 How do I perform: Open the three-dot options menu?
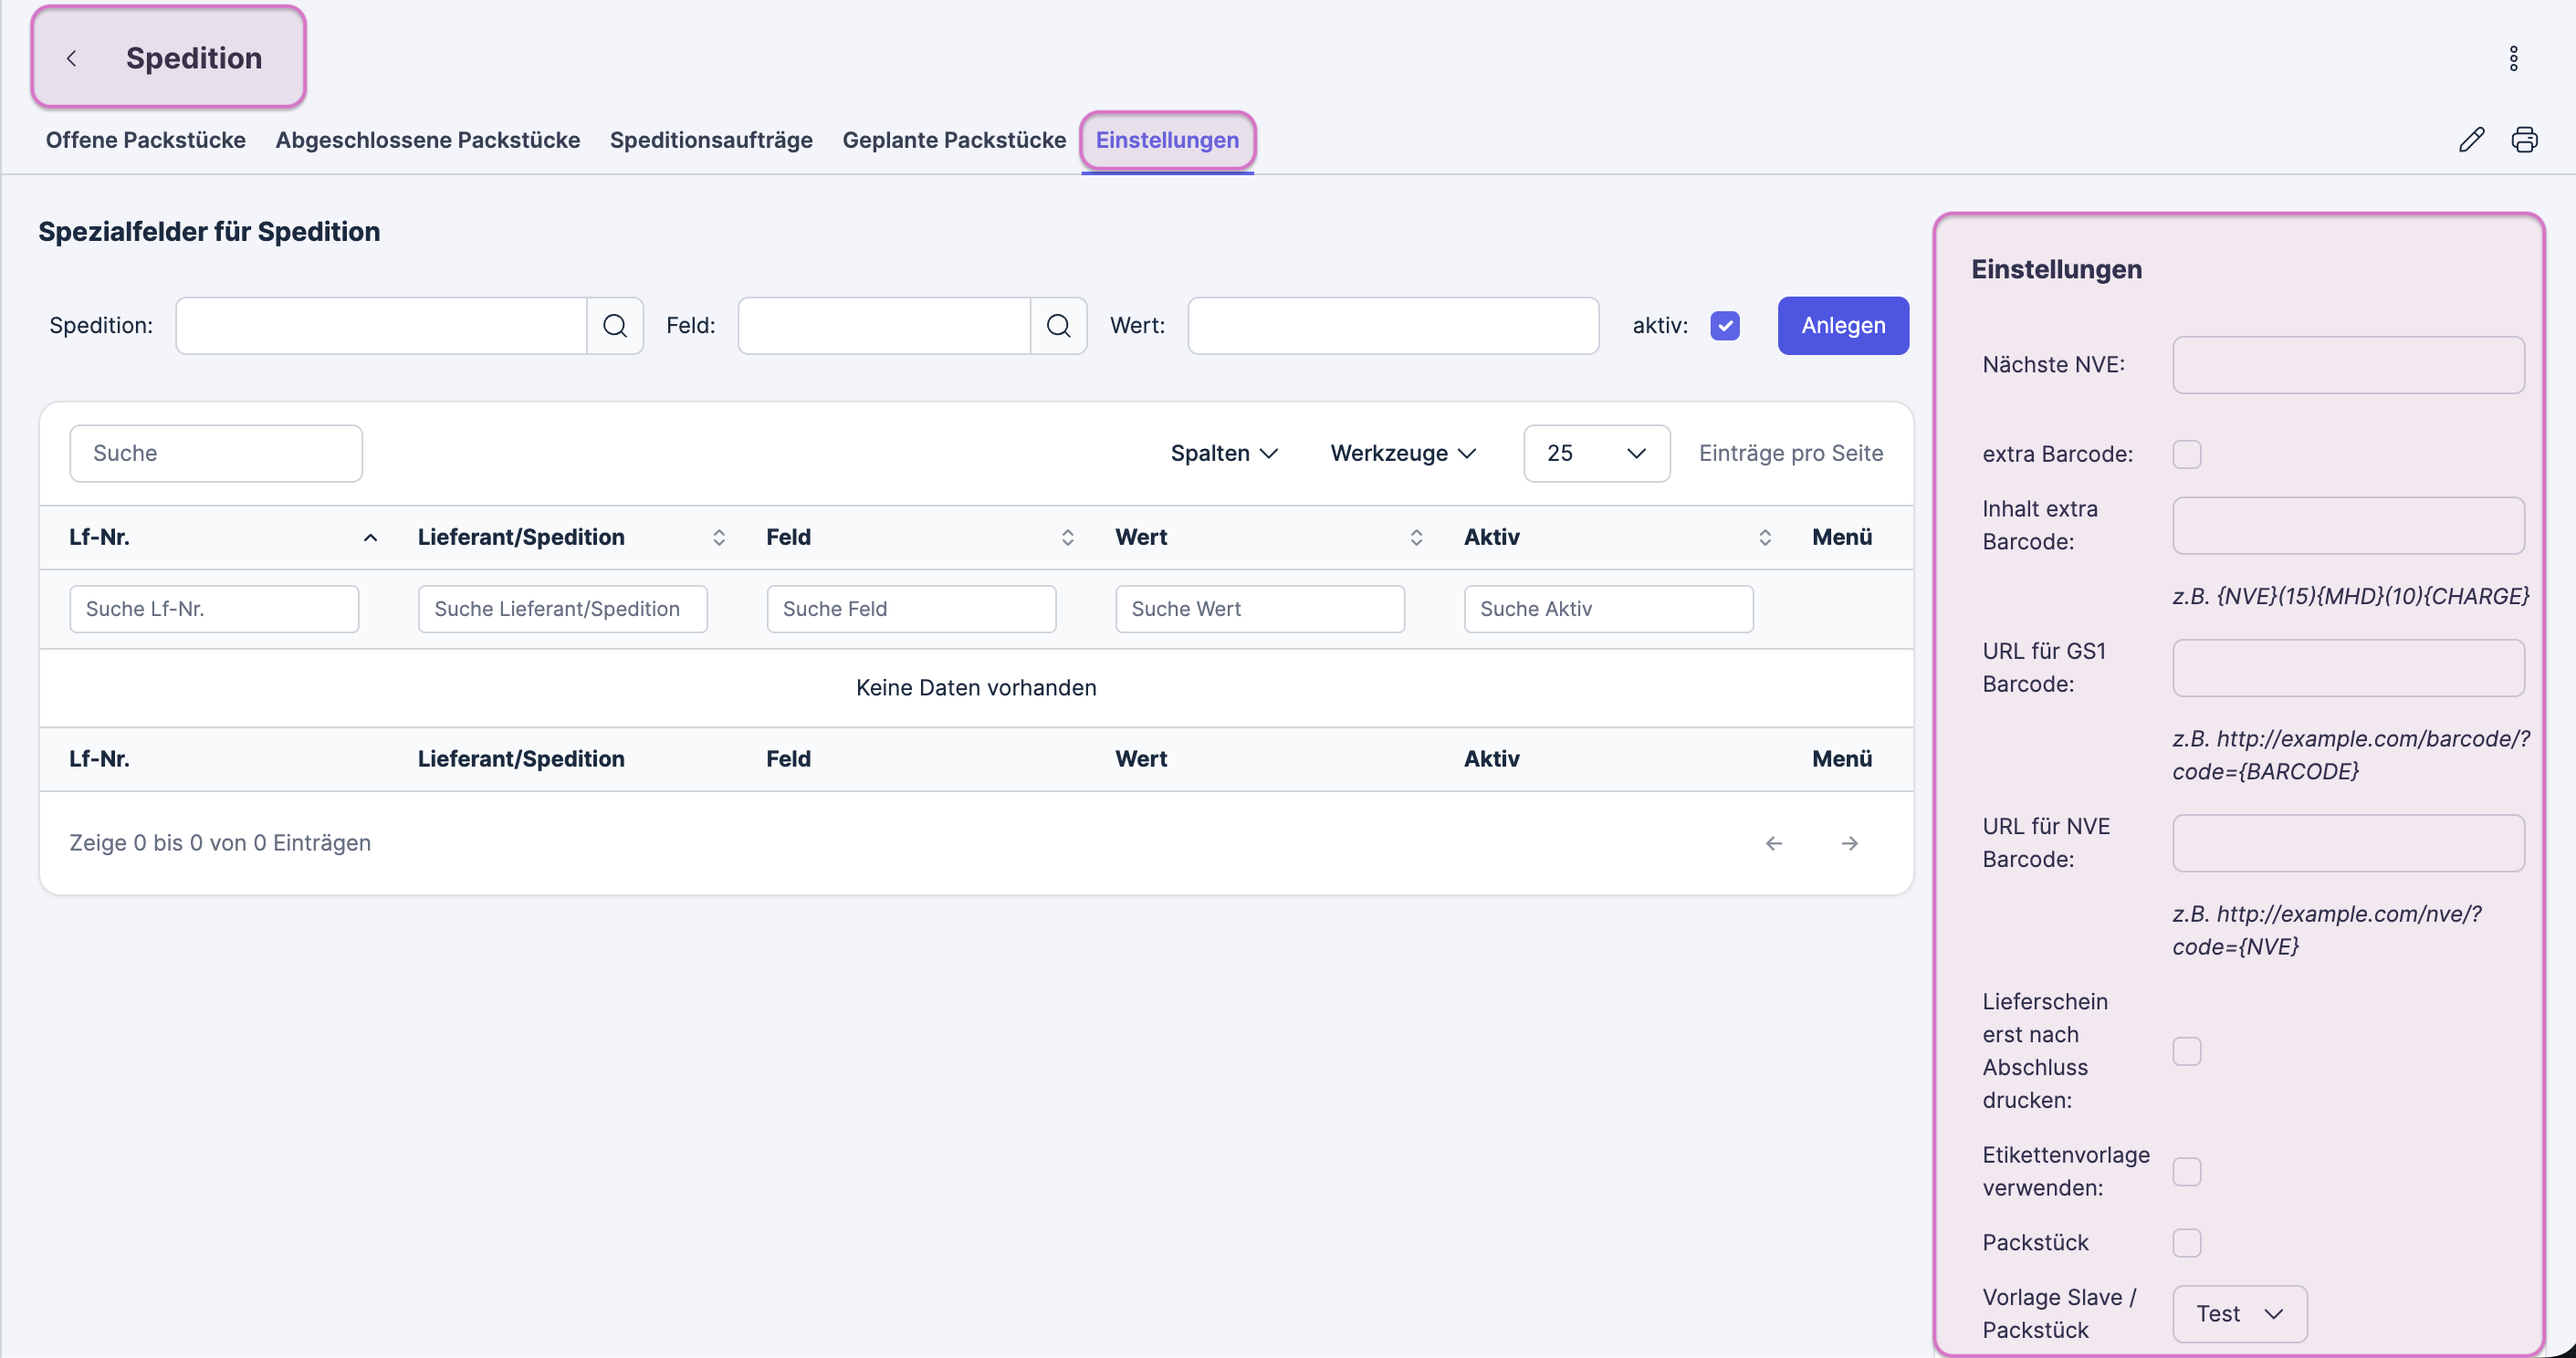click(2513, 58)
